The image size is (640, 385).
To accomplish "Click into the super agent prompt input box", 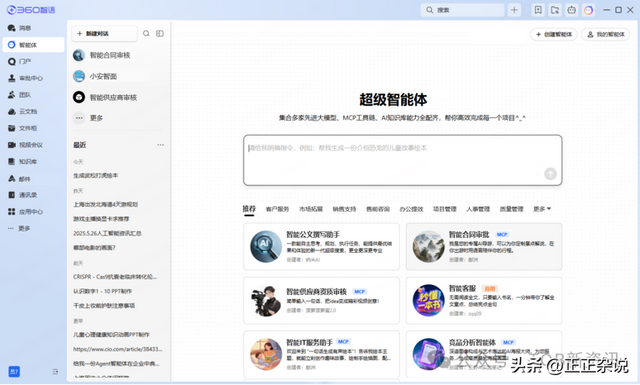I will click(402, 160).
